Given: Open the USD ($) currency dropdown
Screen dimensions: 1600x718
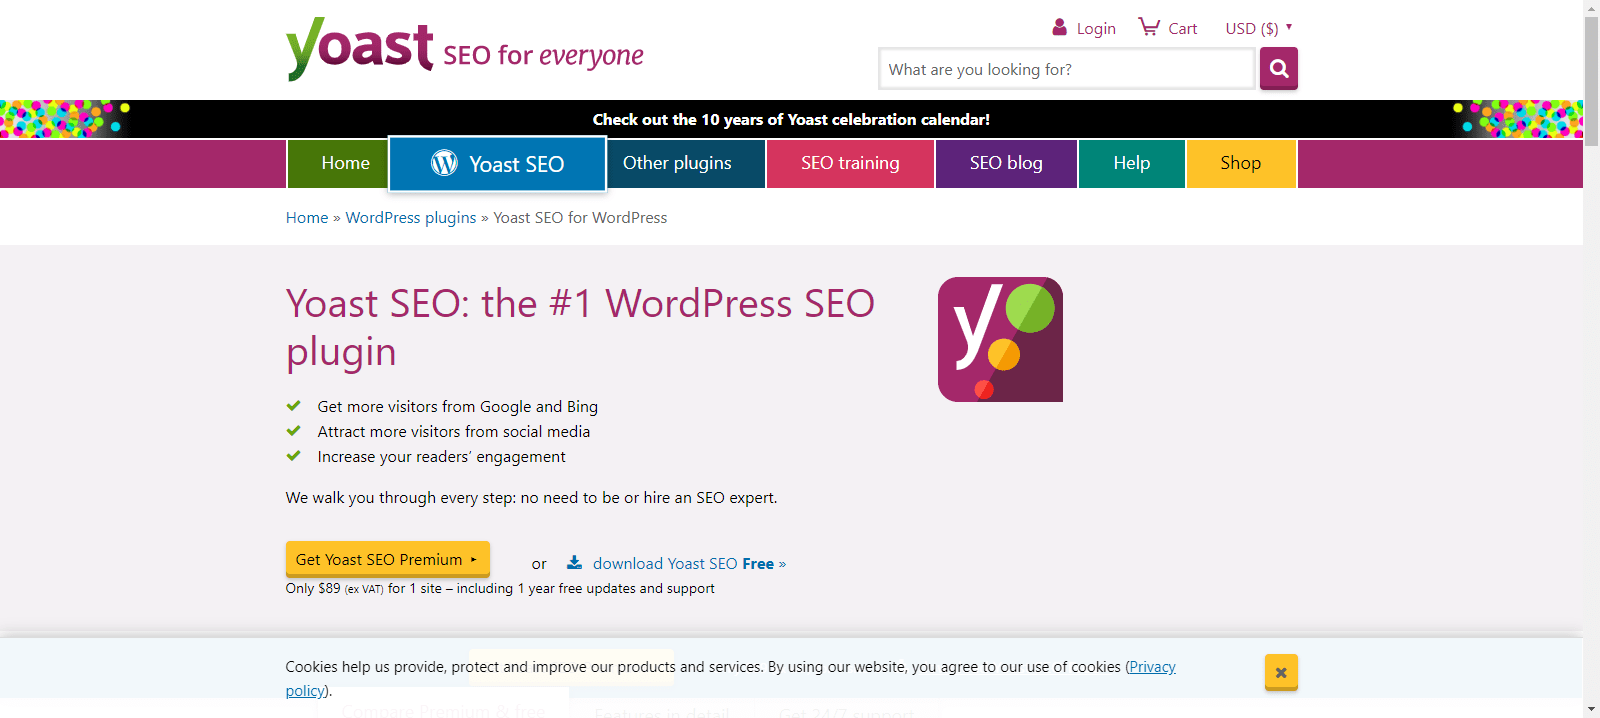Looking at the screenshot, I should pyautogui.click(x=1259, y=28).
